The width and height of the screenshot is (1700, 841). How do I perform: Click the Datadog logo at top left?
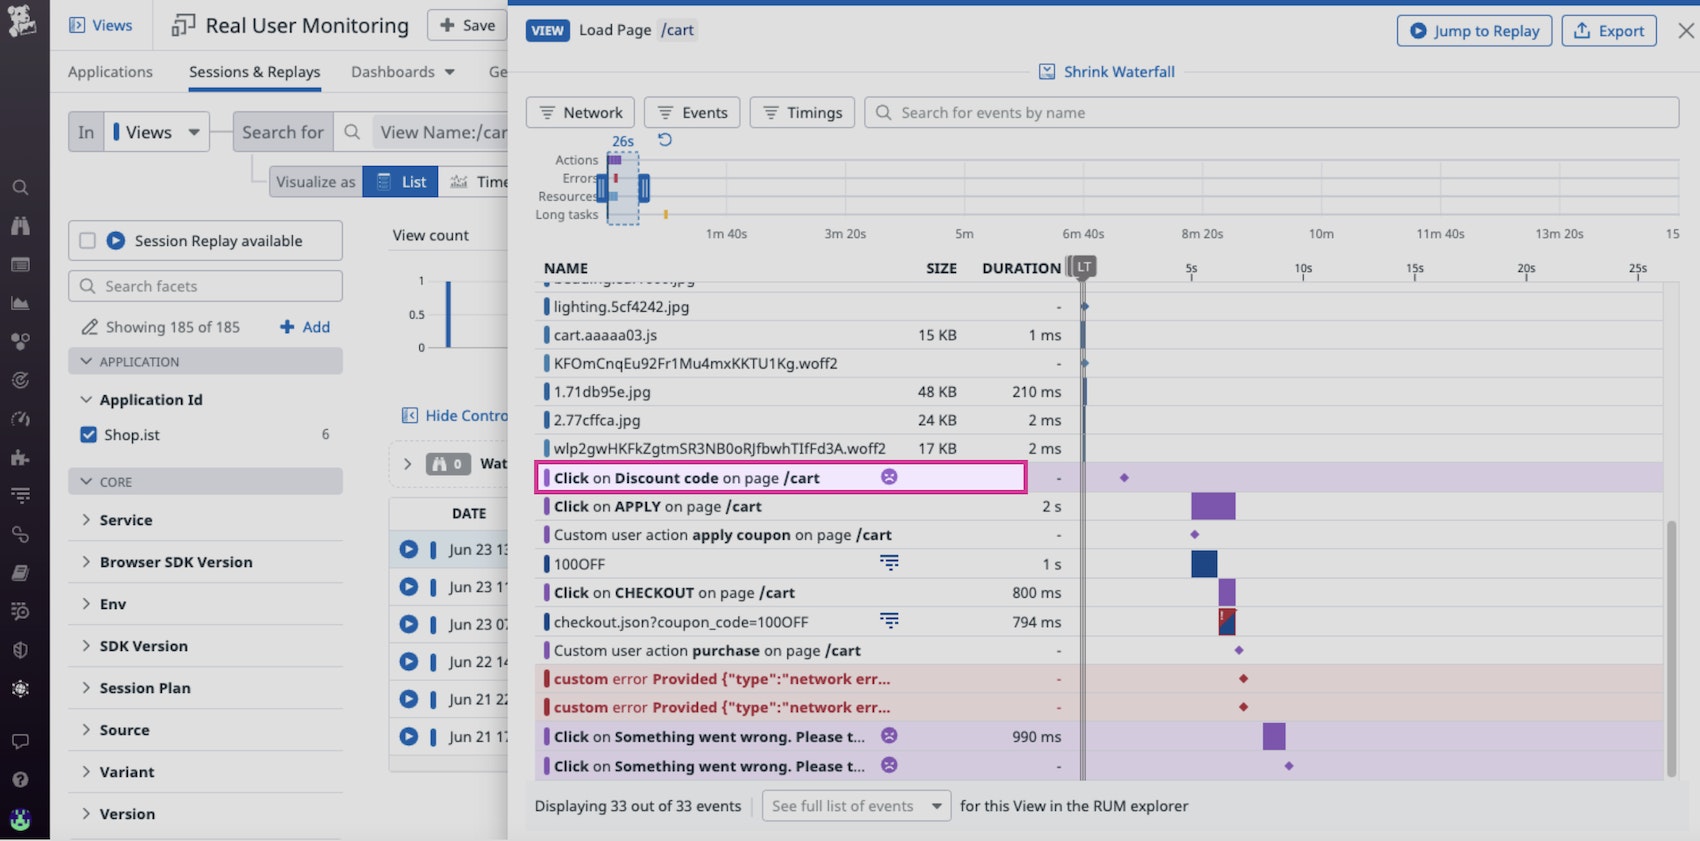22,22
